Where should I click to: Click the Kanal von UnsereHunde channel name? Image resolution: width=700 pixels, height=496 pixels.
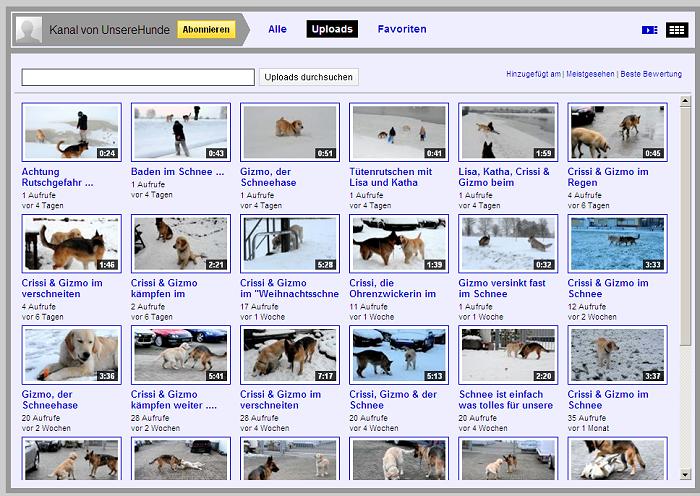coord(109,30)
